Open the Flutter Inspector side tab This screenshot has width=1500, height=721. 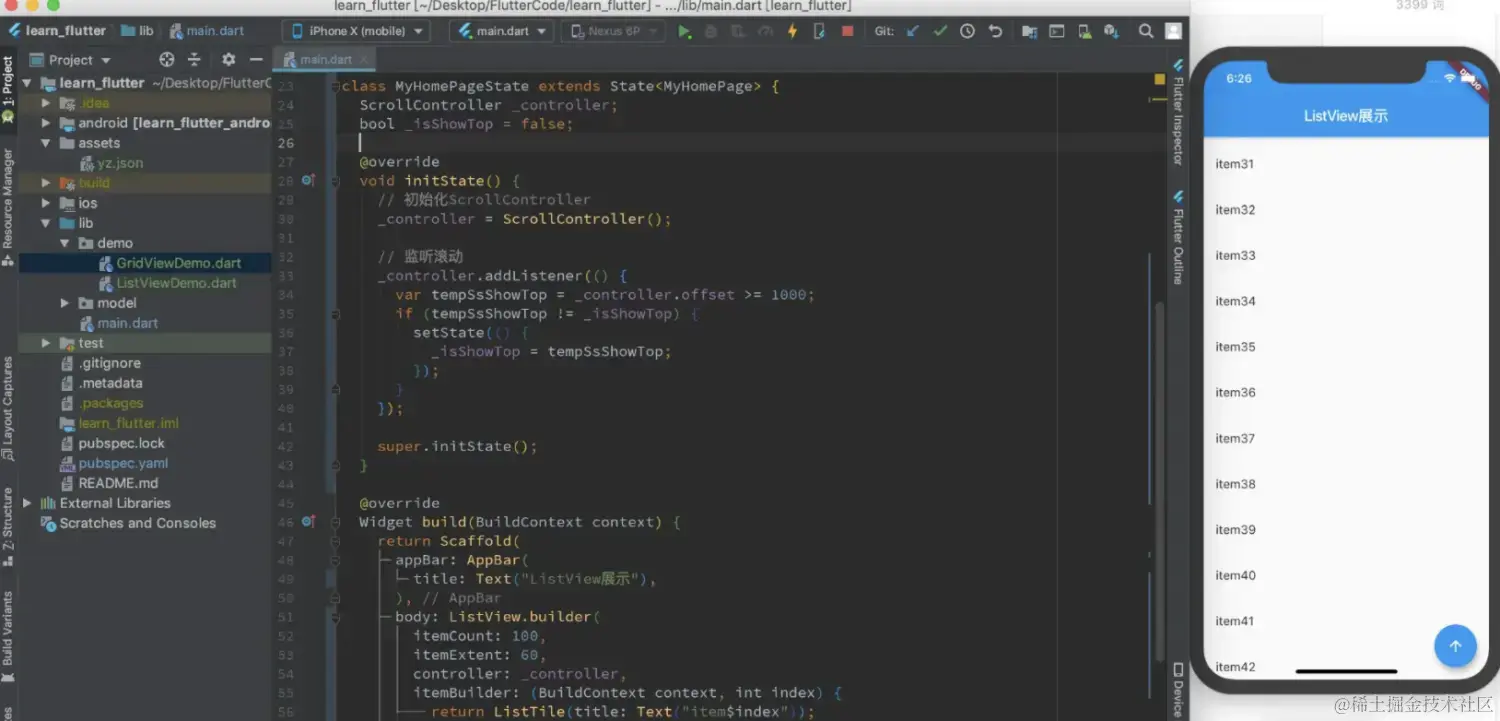tap(1178, 111)
